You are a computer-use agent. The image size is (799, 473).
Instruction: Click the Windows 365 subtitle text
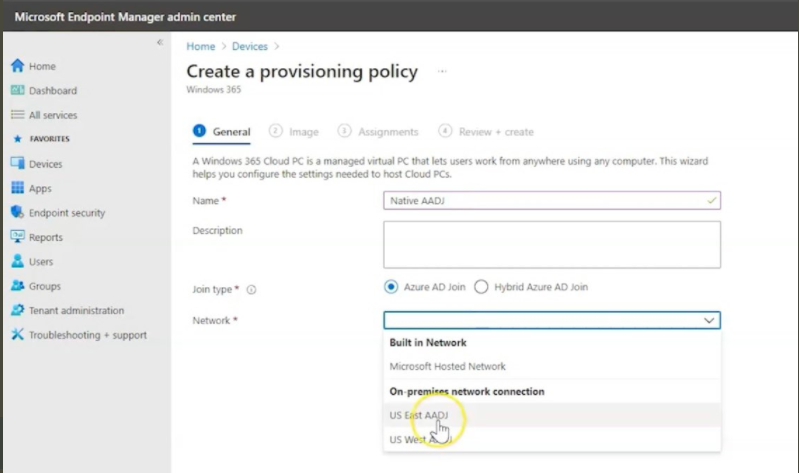[x=214, y=90]
